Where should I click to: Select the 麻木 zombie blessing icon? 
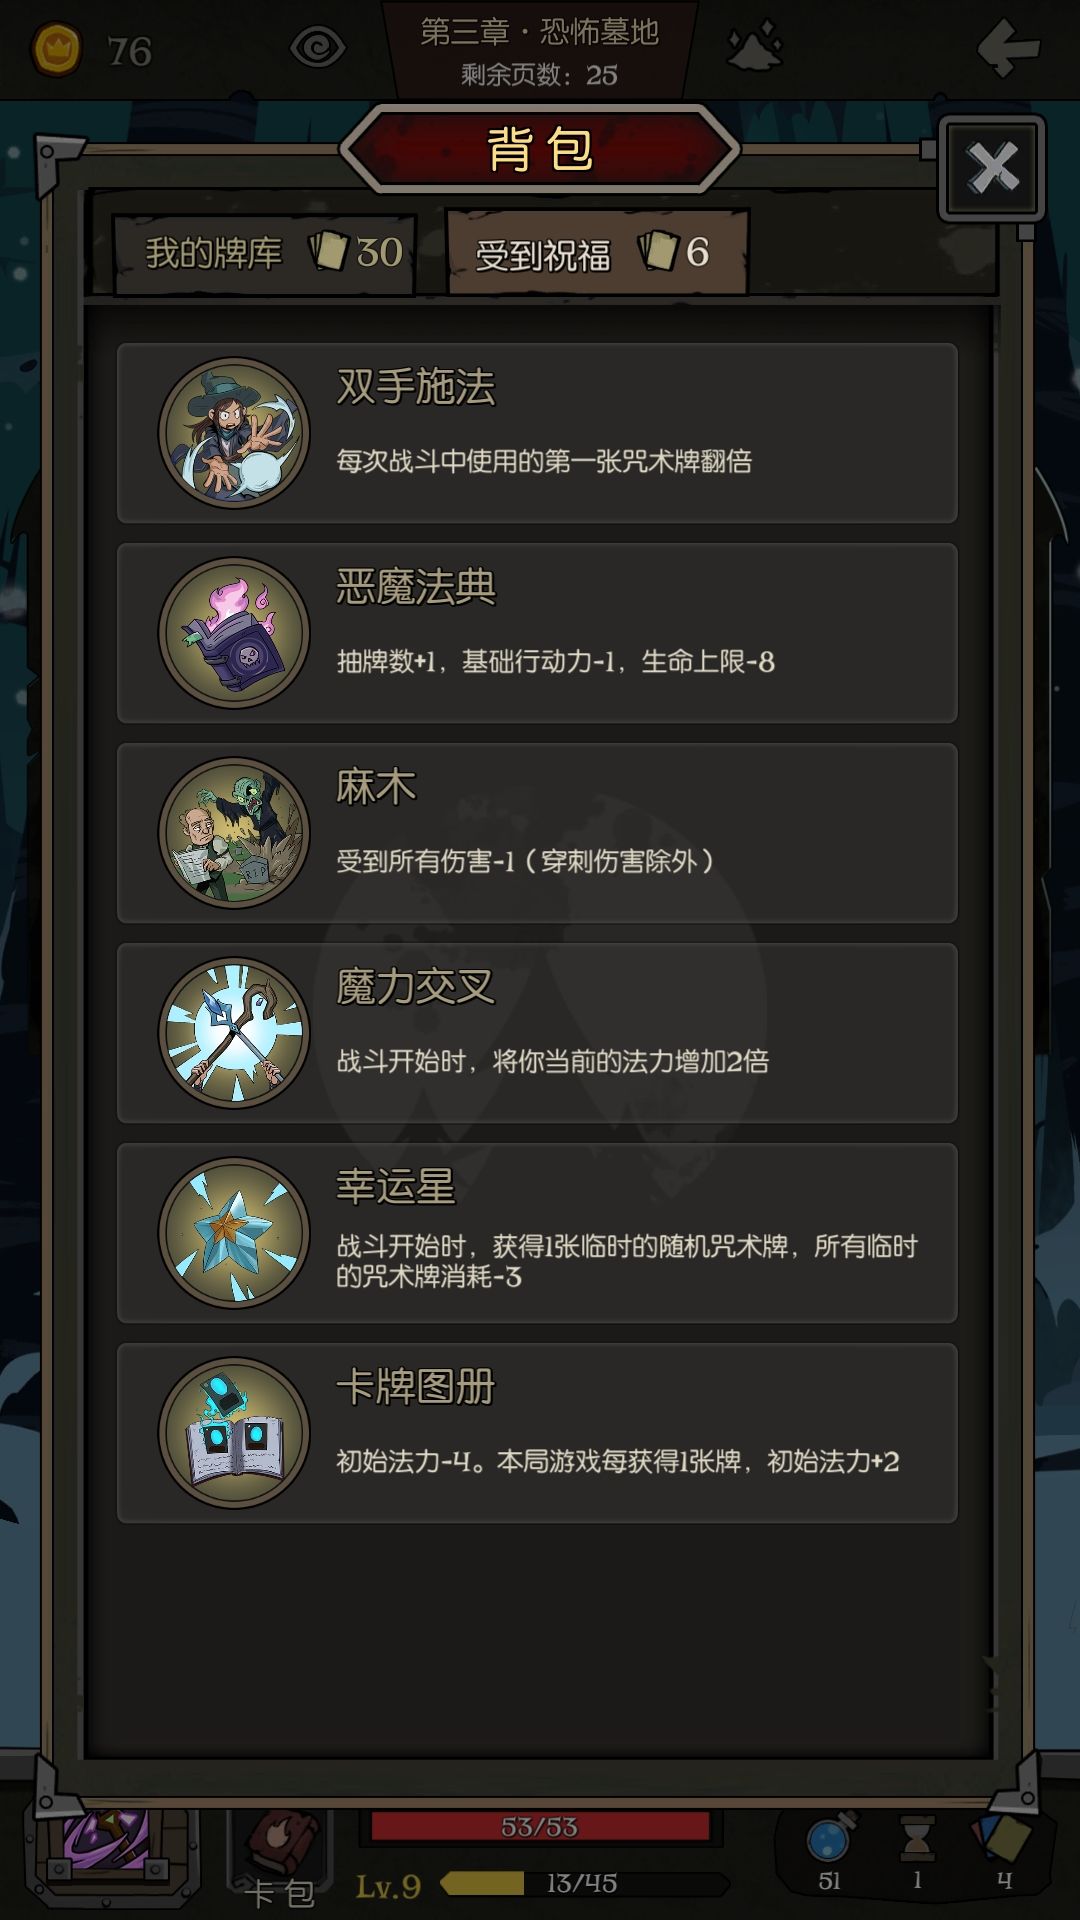point(234,833)
